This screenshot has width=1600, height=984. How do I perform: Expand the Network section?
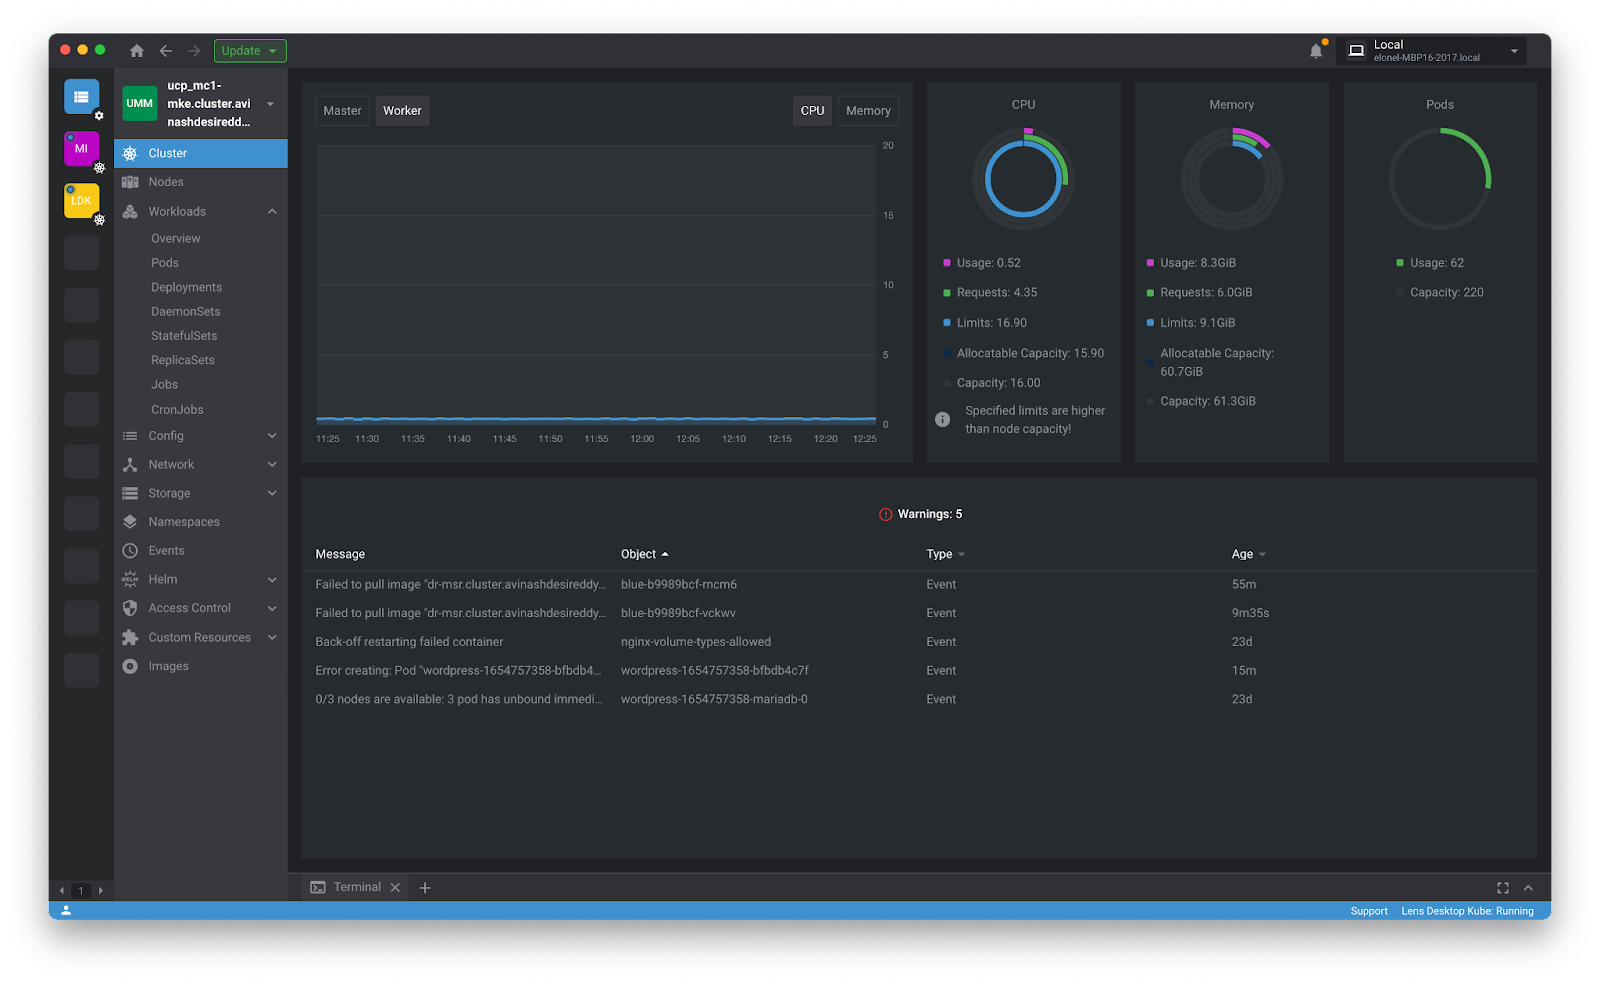pos(272,465)
